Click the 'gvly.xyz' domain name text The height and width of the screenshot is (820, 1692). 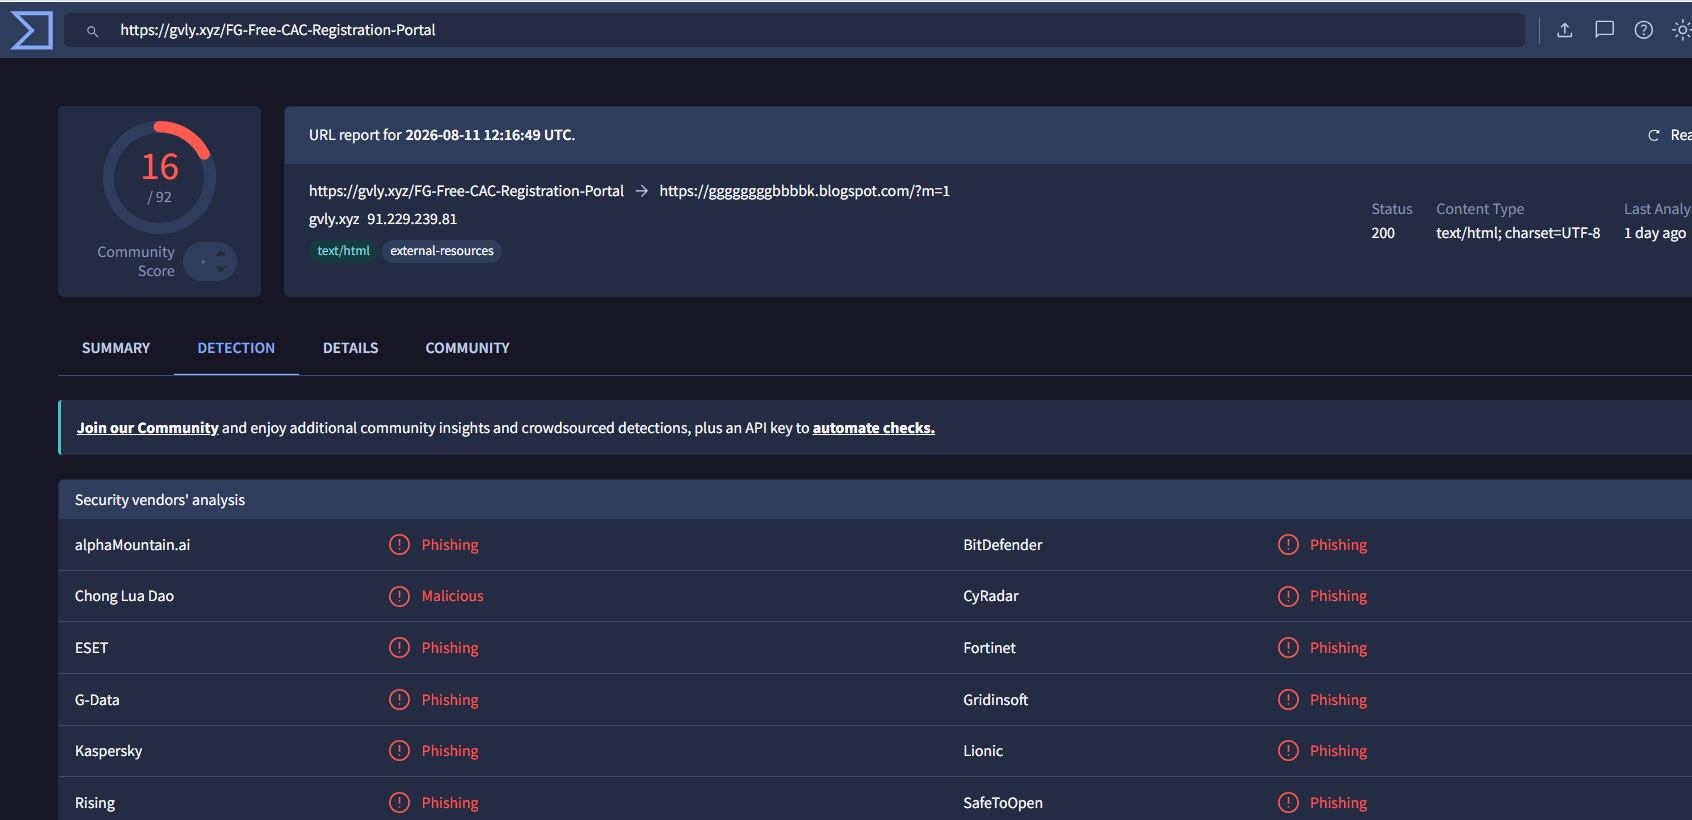pos(334,219)
